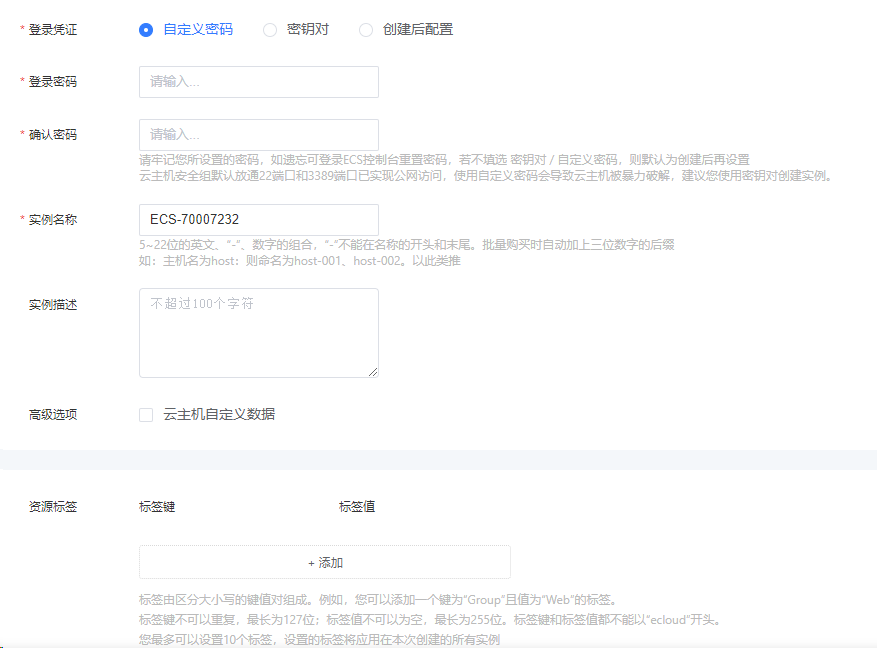Focus the 确认密码 input box
The width and height of the screenshot is (877, 648).
coord(258,135)
